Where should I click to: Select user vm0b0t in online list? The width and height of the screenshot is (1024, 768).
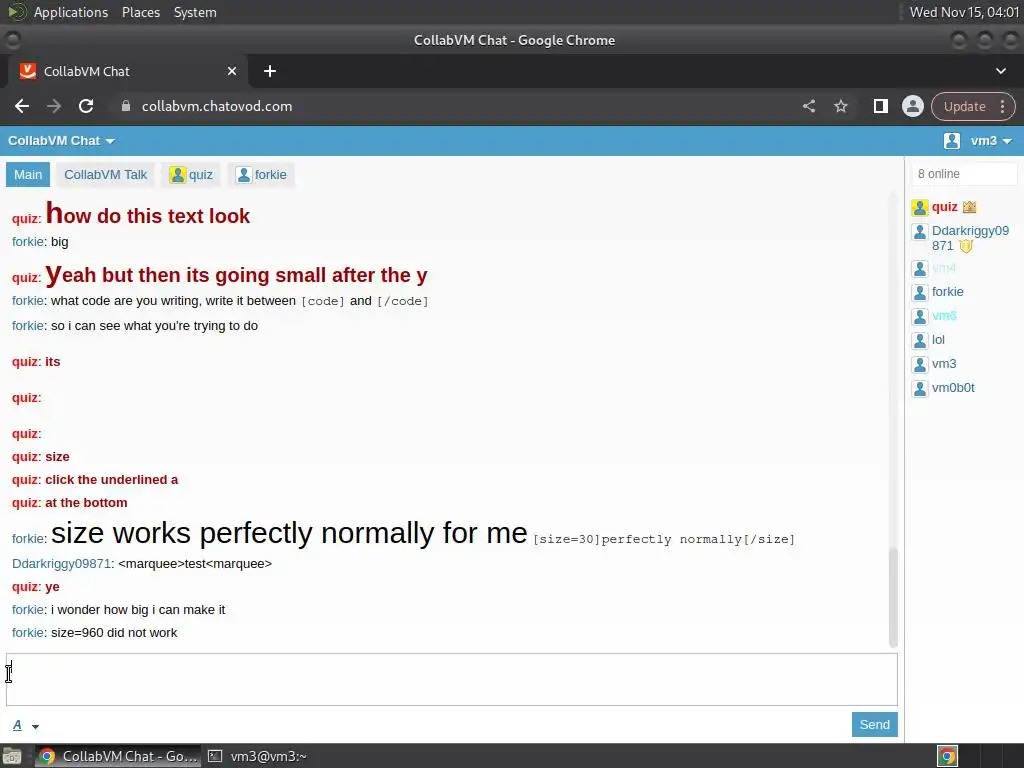pos(953,388)
